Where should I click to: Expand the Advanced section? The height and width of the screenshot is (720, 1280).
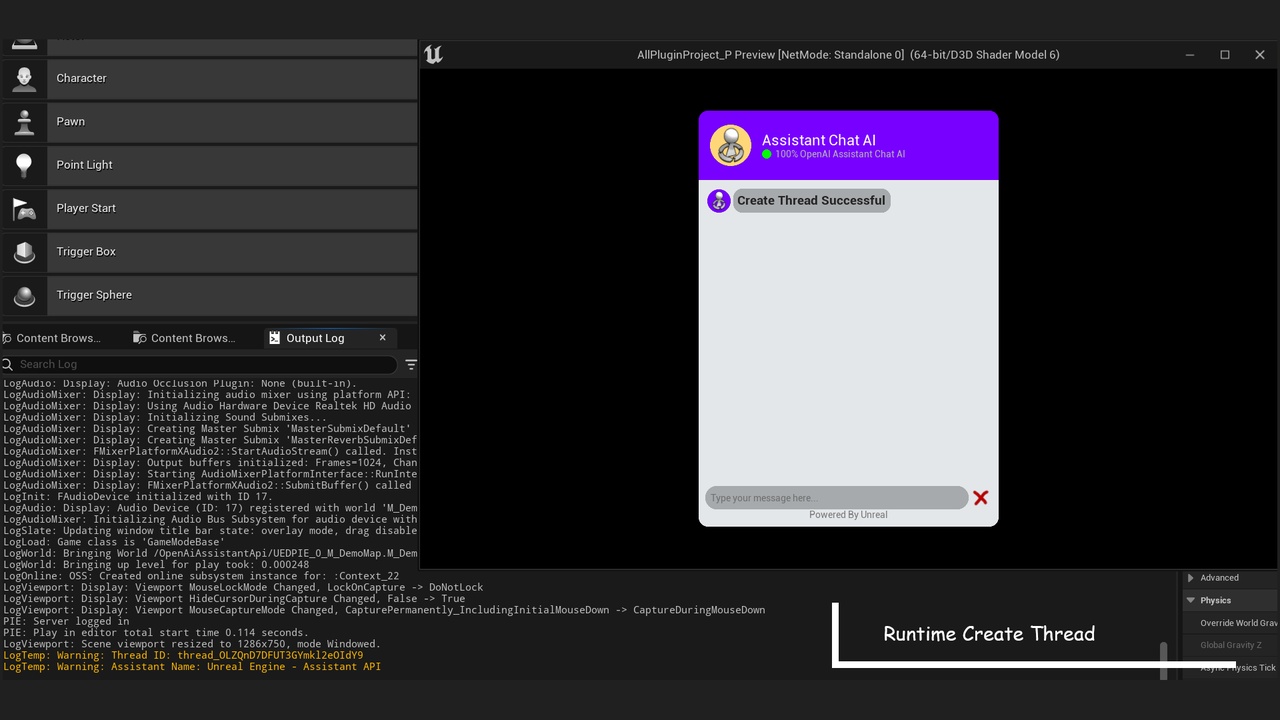pos(1191,578)
